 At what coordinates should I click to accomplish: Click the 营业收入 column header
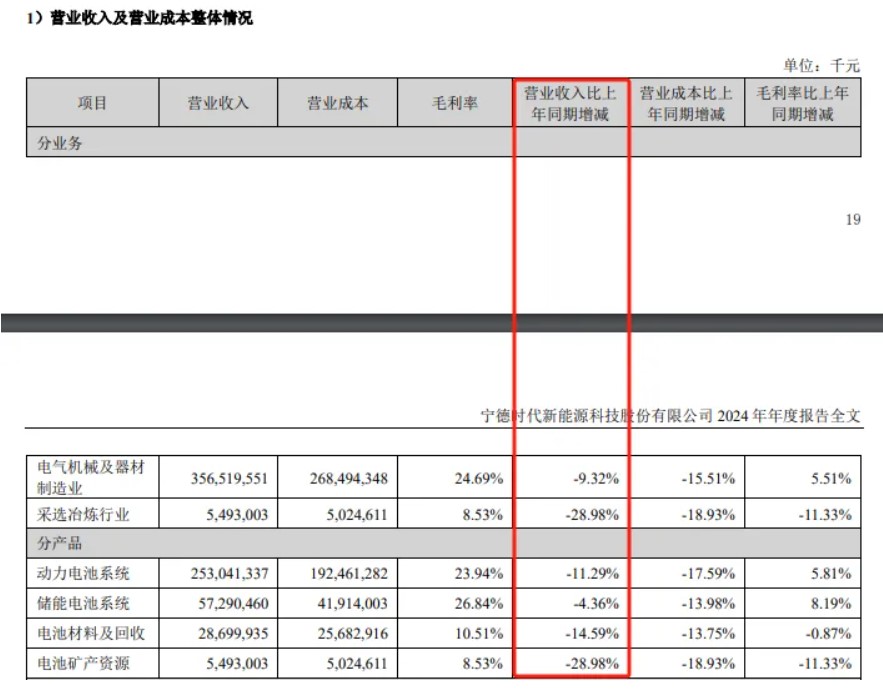point(217,102)
